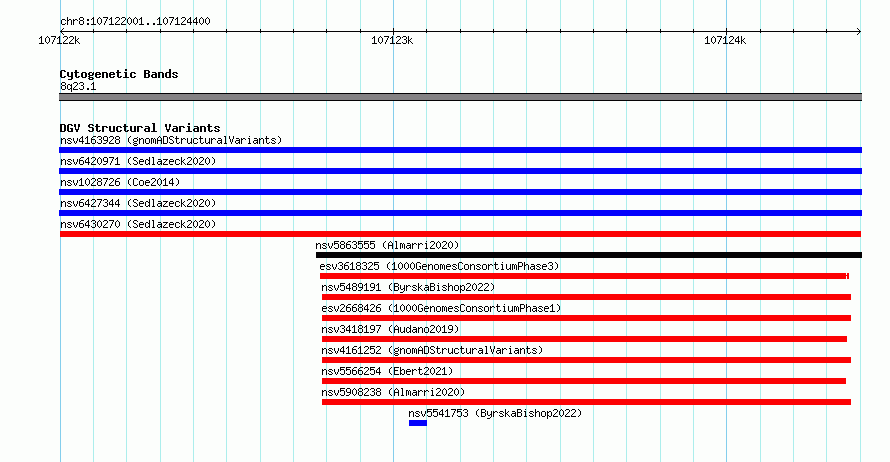The height and width of the screenshot is (462, 890).
Task: Open the nsv6430270 Sedlazeck2020 label
Action: [138, 224]
